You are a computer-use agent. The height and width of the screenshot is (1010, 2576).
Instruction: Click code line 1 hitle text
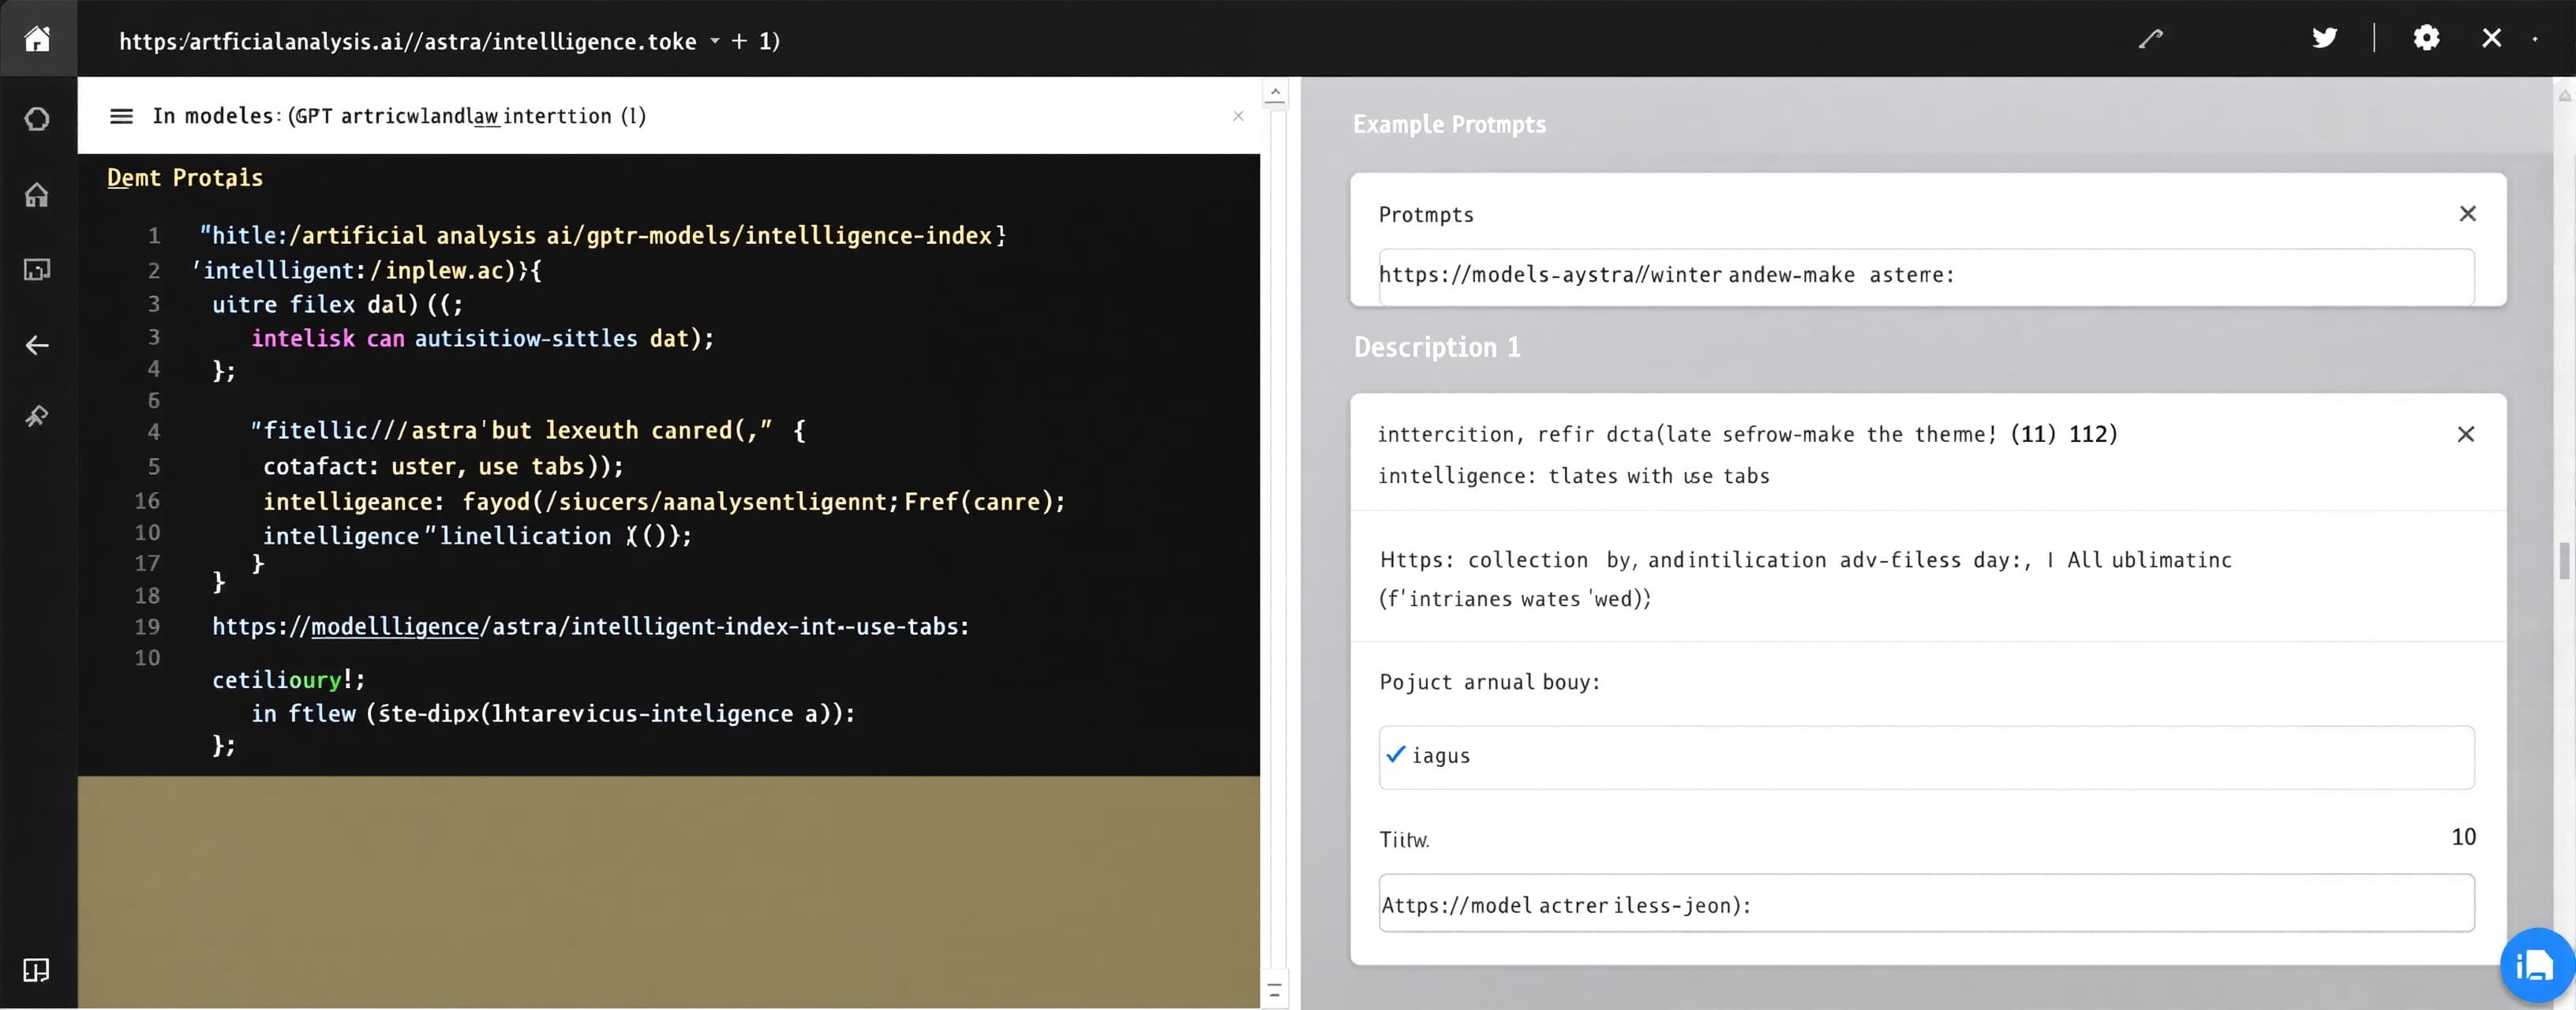[x=602, y=236]
